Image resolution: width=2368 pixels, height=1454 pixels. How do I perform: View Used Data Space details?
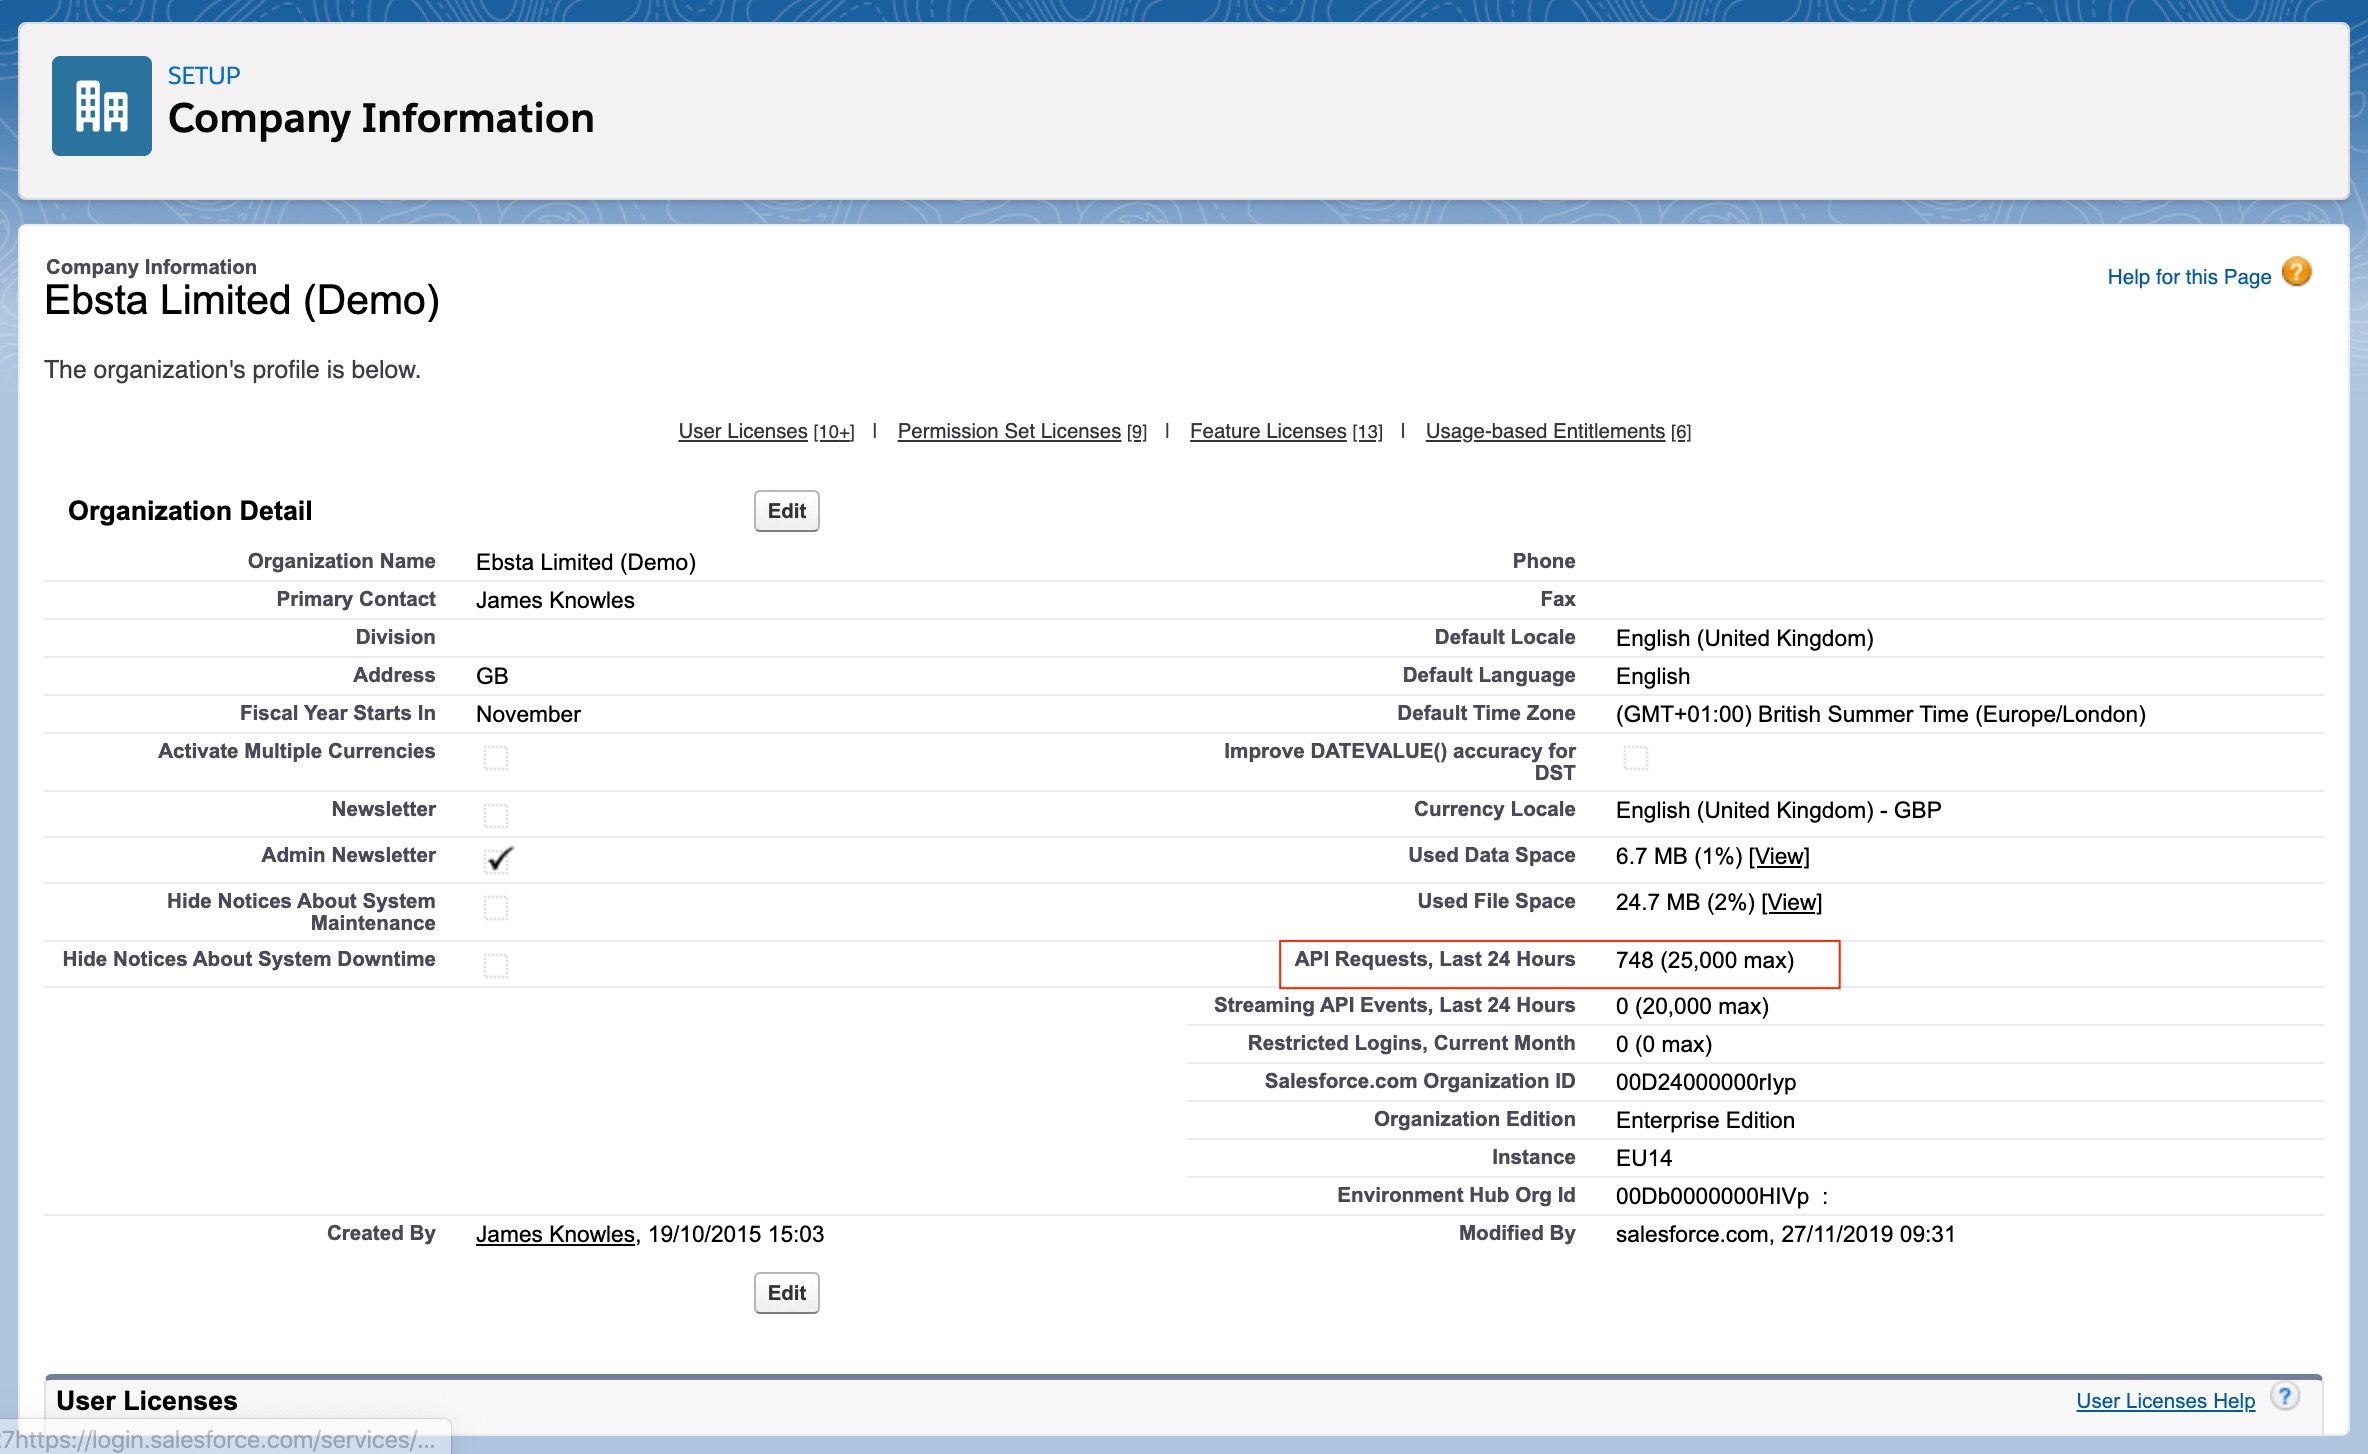pyautogui.click(x=1779, y=857)
